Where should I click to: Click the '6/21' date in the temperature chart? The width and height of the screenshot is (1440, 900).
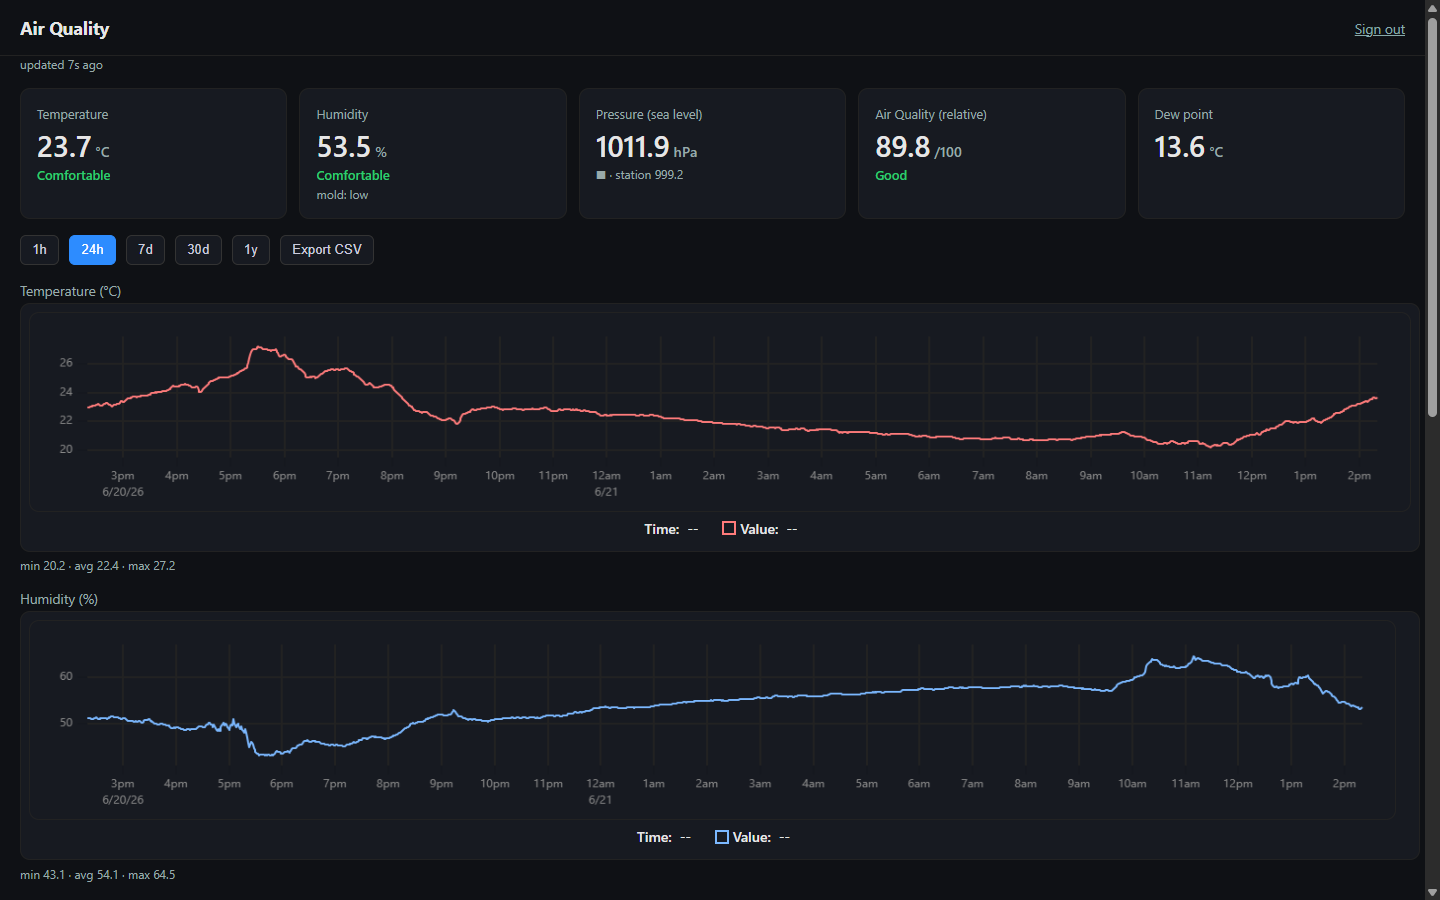[x=606, y=492]
